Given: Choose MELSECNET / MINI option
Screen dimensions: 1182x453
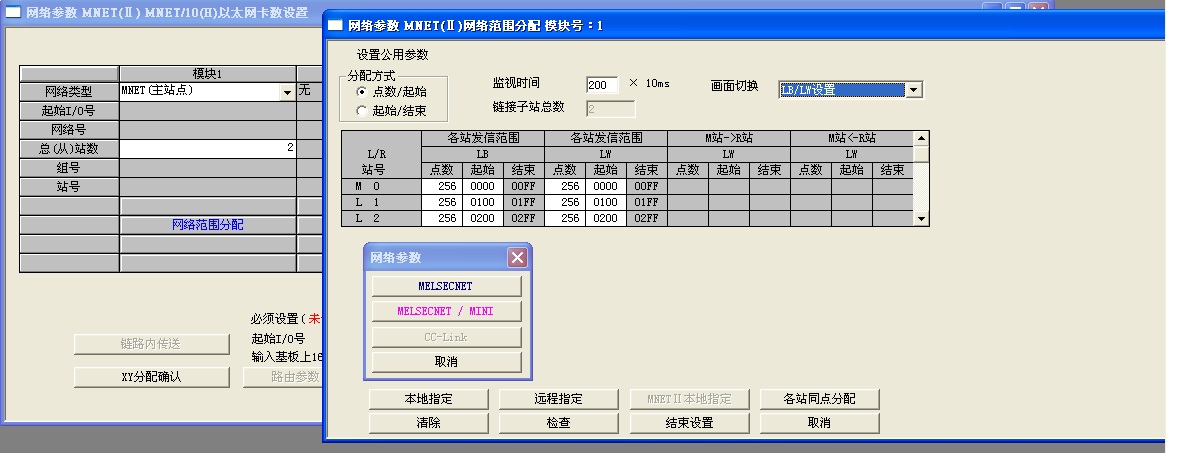Looking at the screenshot, I should pyautogui.click(x=446, y=311).
